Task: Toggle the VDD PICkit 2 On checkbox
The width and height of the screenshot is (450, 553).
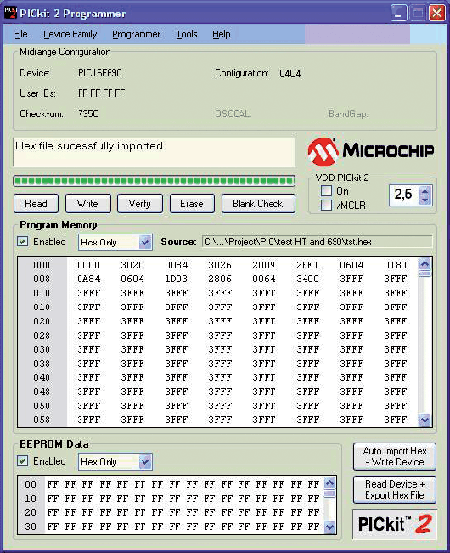Action: tap(327, 191)
